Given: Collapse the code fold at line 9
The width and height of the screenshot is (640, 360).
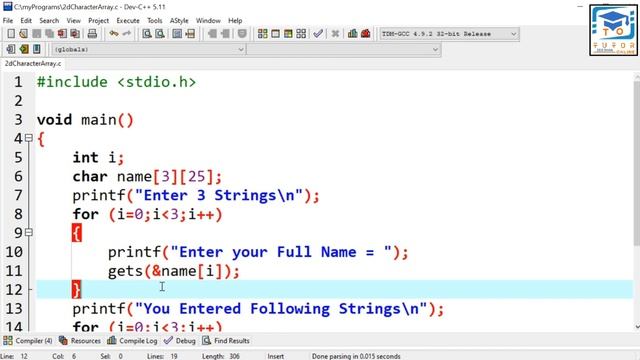Looking at the screenshot, I should [29, 232].
